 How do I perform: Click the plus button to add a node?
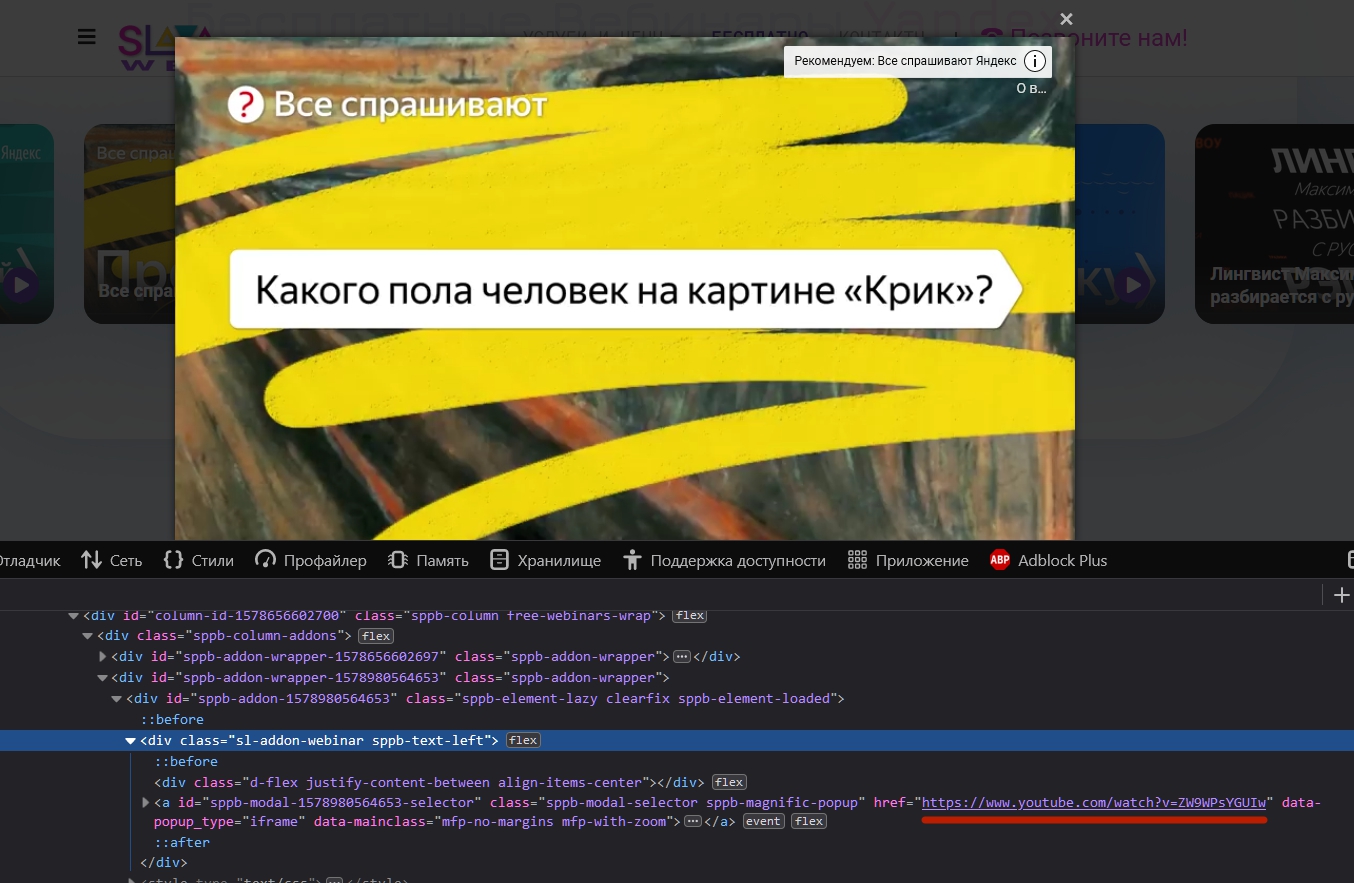1341,595
